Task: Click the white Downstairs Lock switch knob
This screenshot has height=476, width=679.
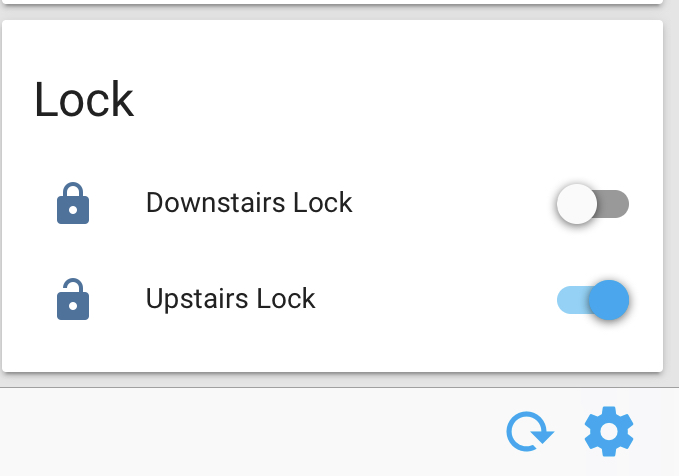Action: [x=577, y=204]
